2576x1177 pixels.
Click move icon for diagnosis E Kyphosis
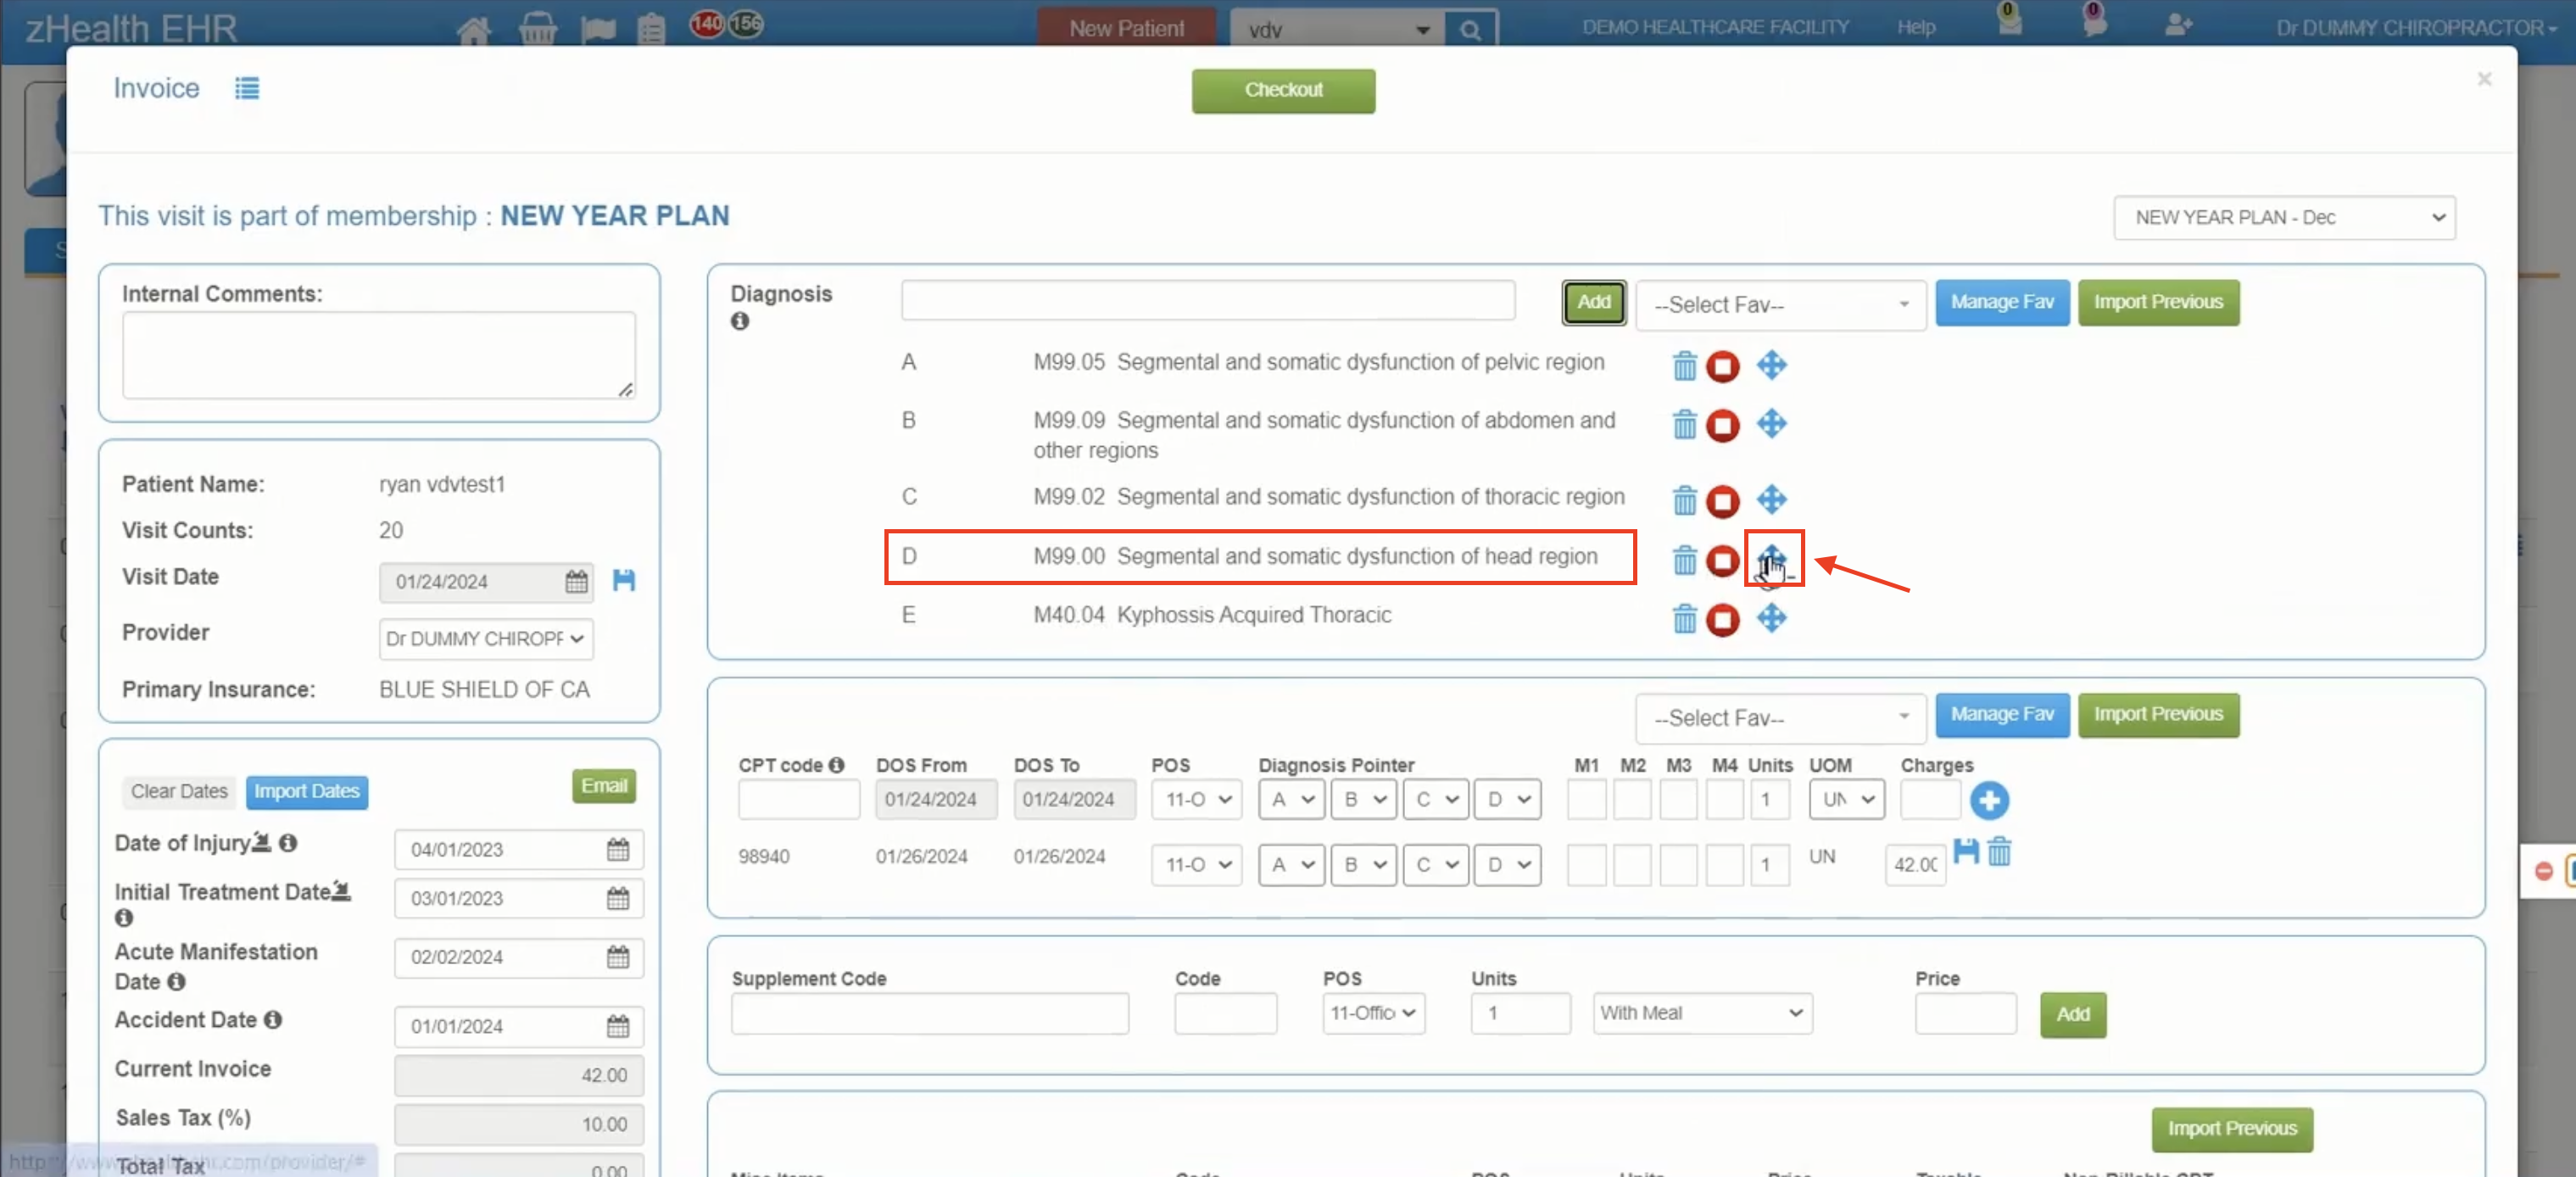coord(1771,618)
